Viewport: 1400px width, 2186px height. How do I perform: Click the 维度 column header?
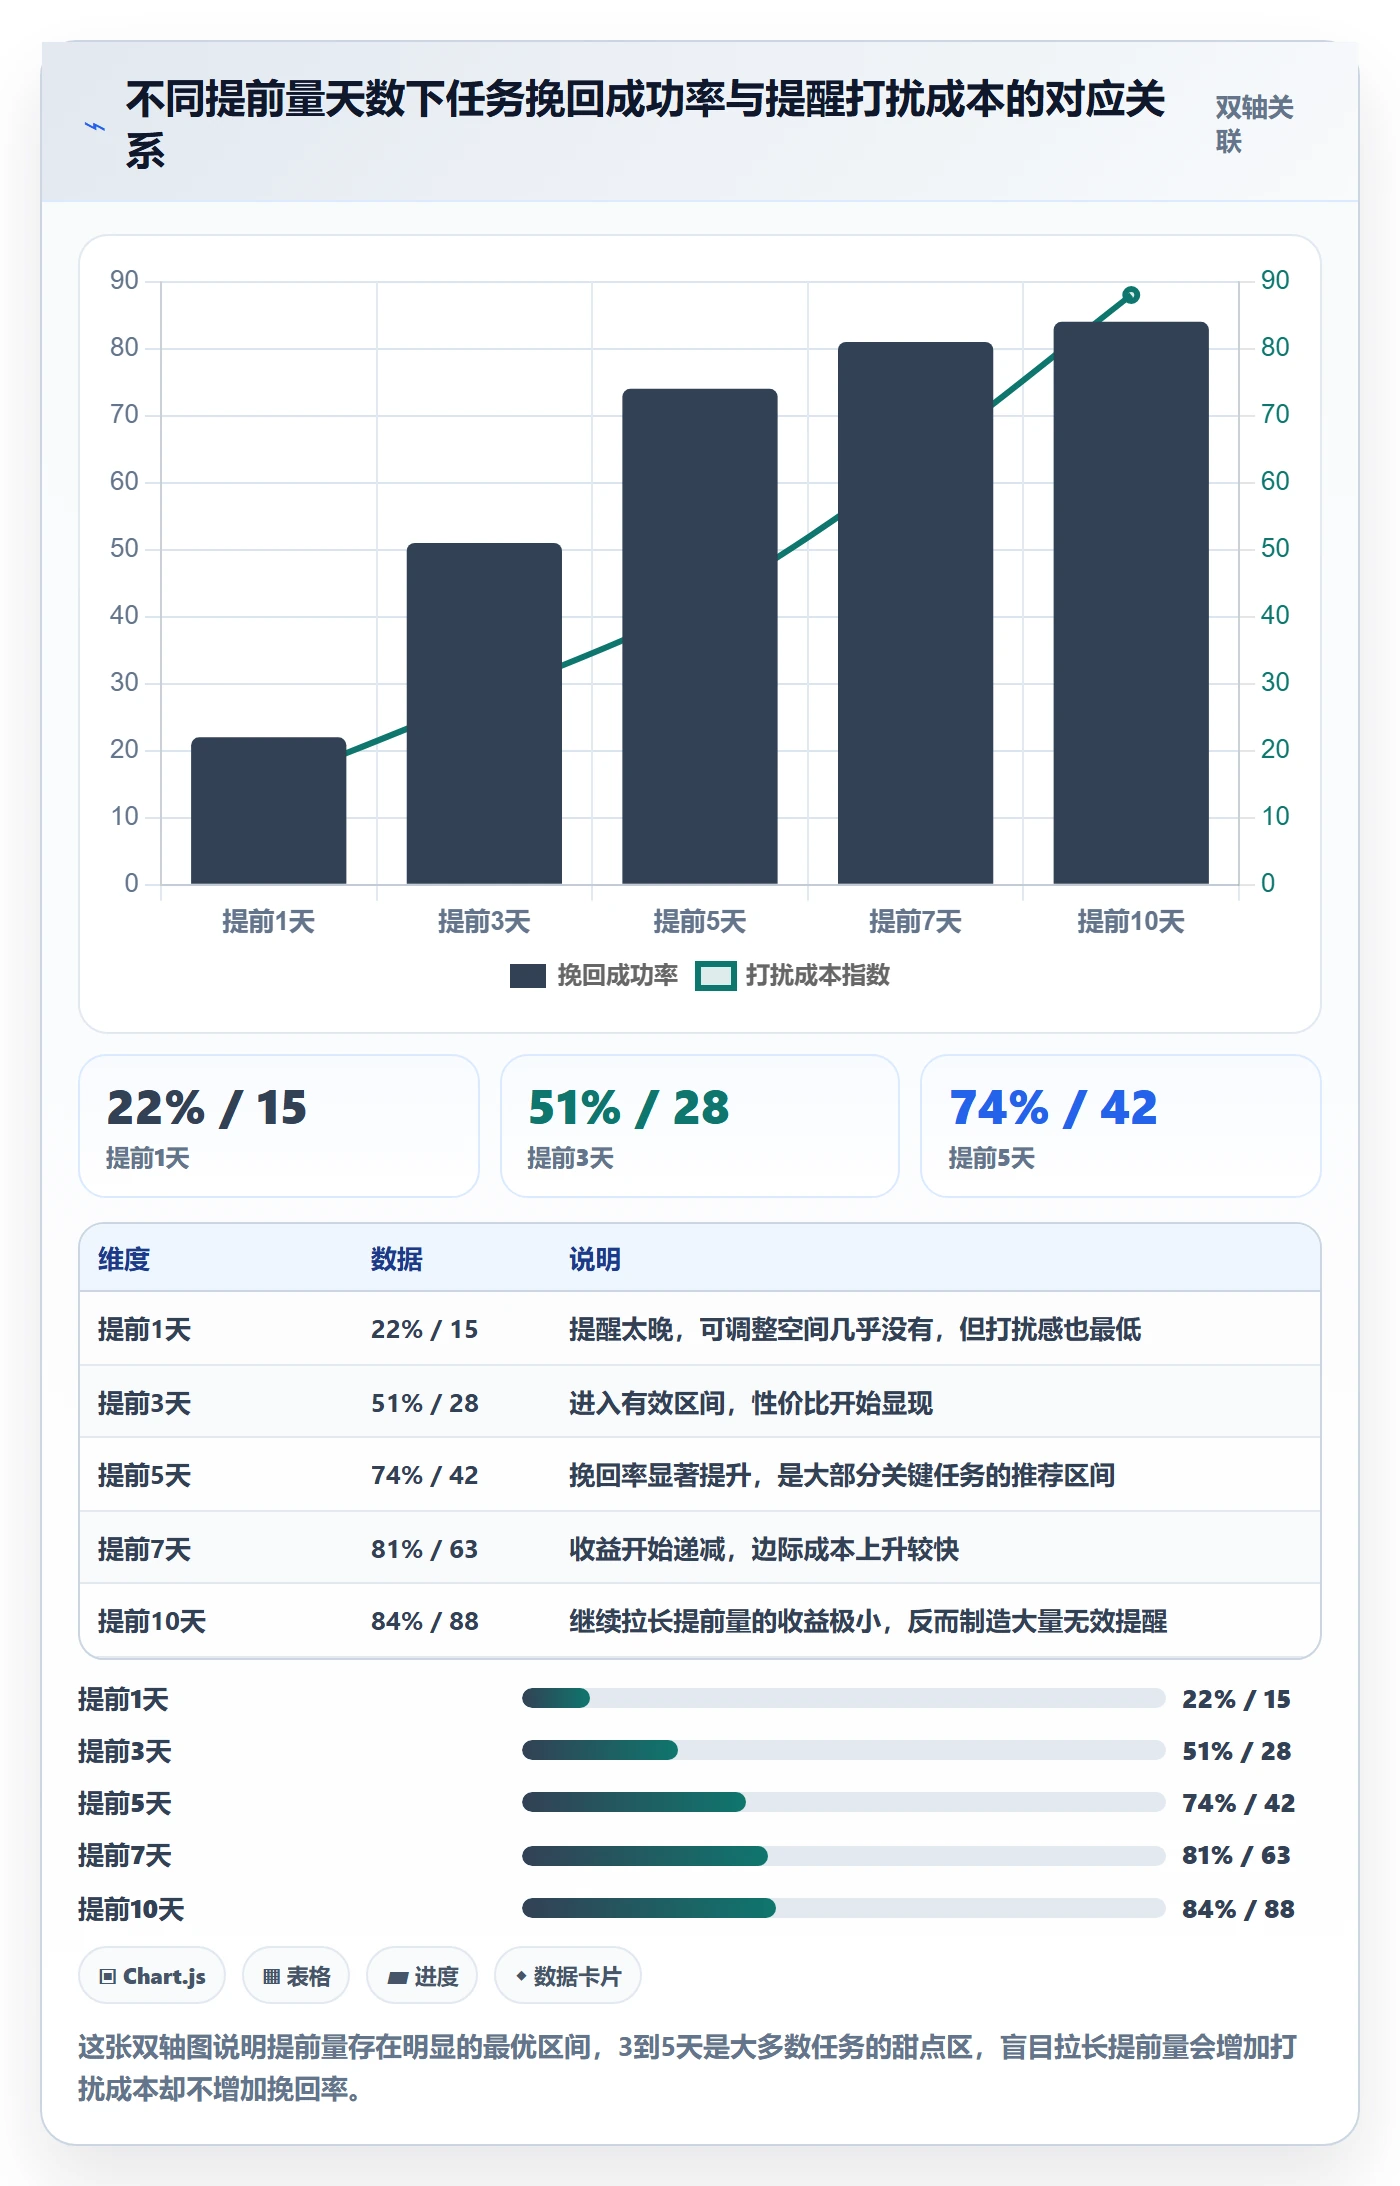(x=124, y=1259)
